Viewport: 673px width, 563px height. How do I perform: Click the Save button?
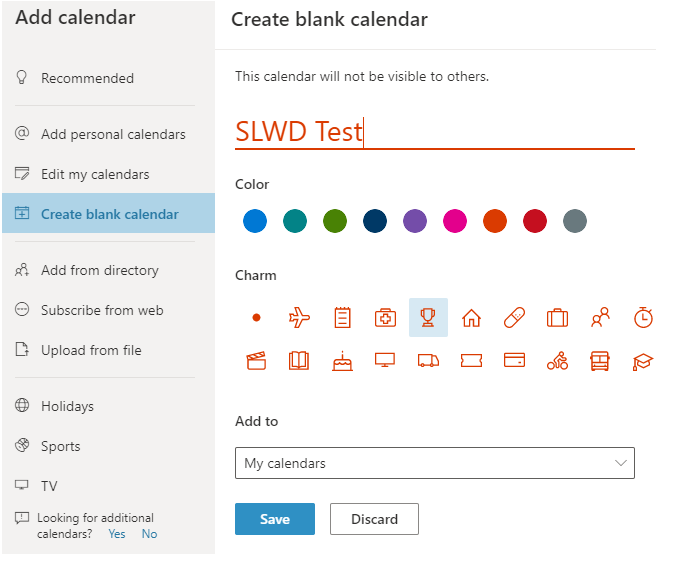click(274, 519)
